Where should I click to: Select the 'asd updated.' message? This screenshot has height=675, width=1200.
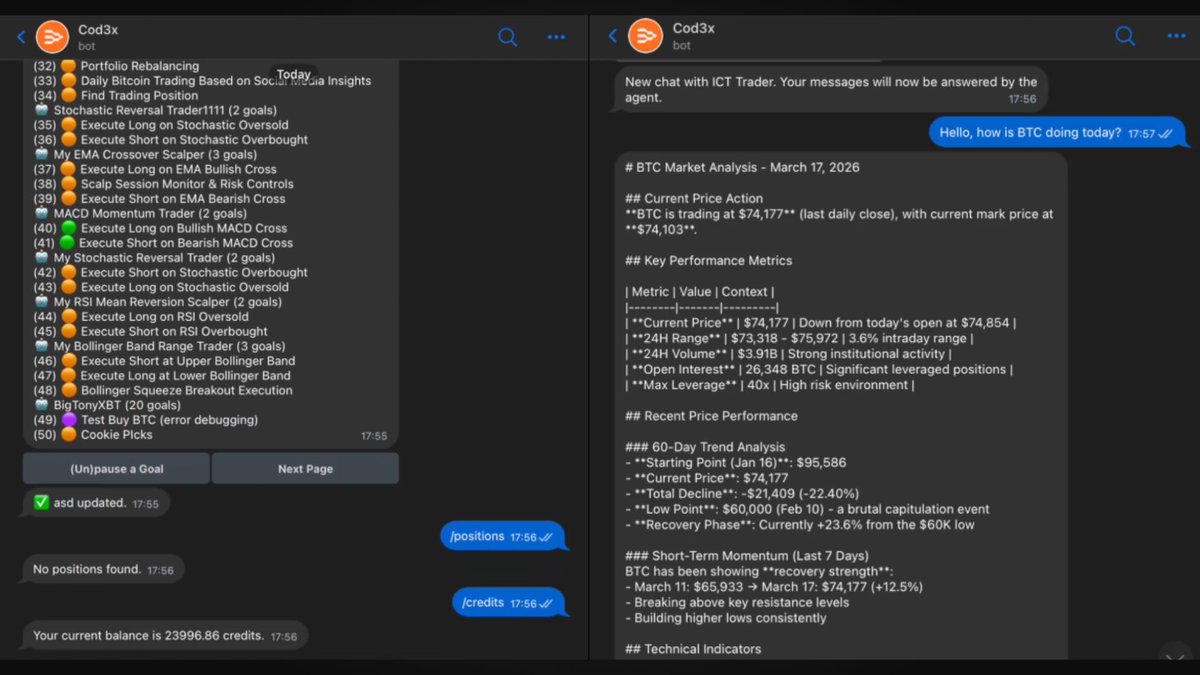pyautogui.click(x=96, y=503)
